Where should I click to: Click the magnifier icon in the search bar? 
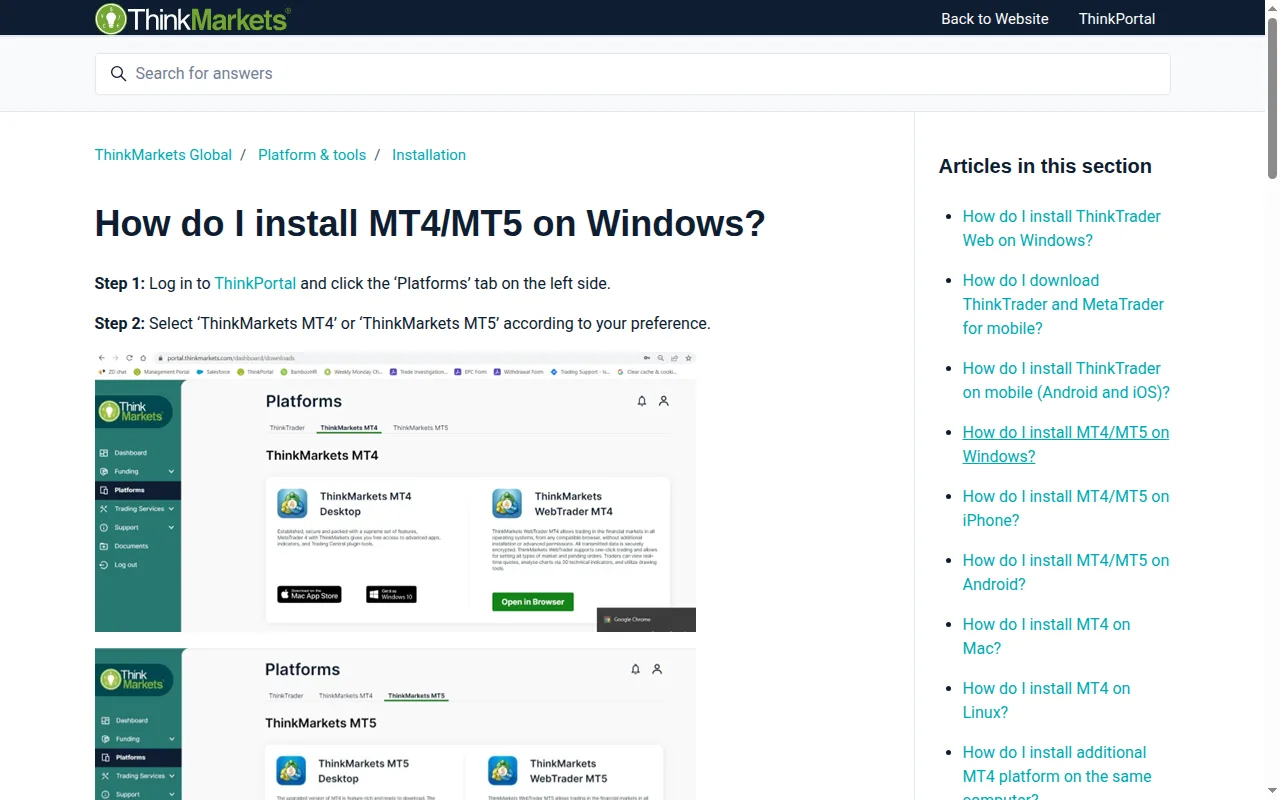[118, 74]
